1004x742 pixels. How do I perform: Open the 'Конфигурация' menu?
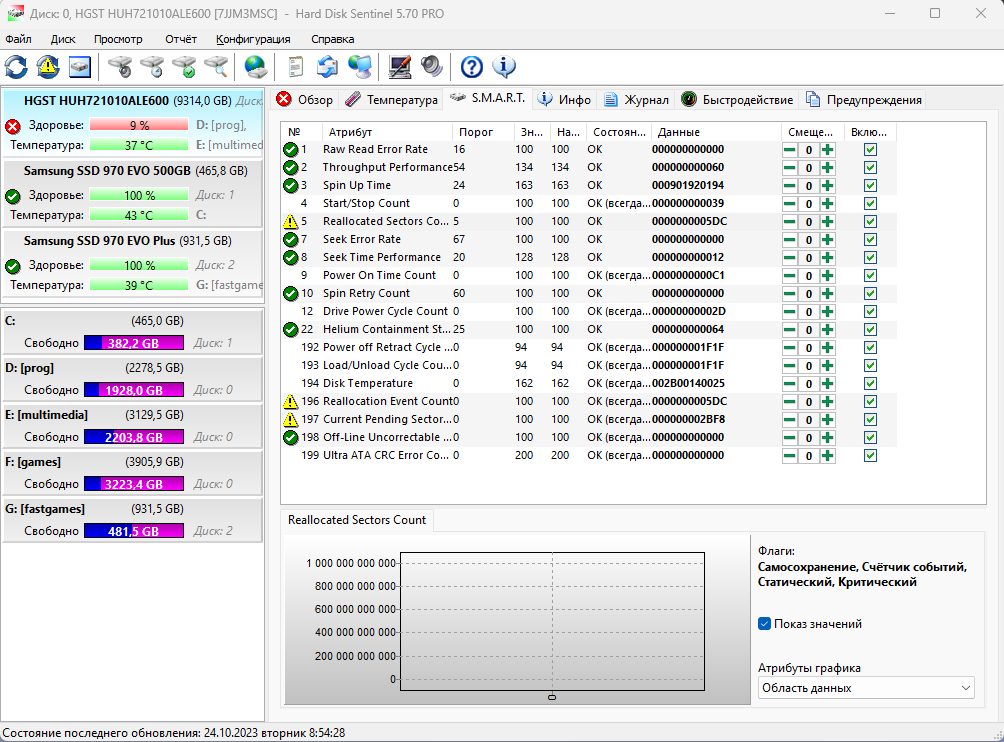(253, 39)
